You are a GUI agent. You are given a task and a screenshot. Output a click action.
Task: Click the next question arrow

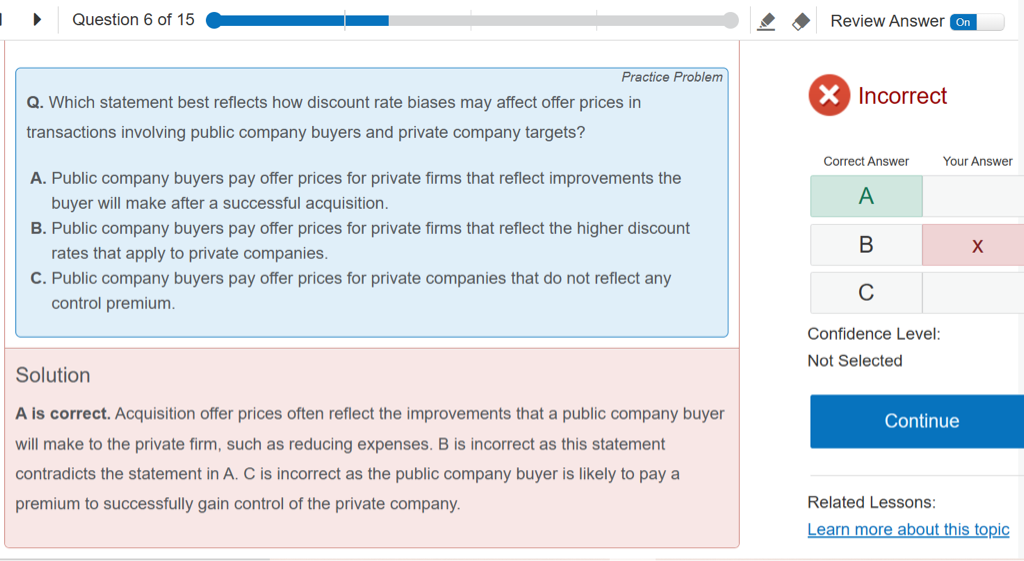point(38,20)
